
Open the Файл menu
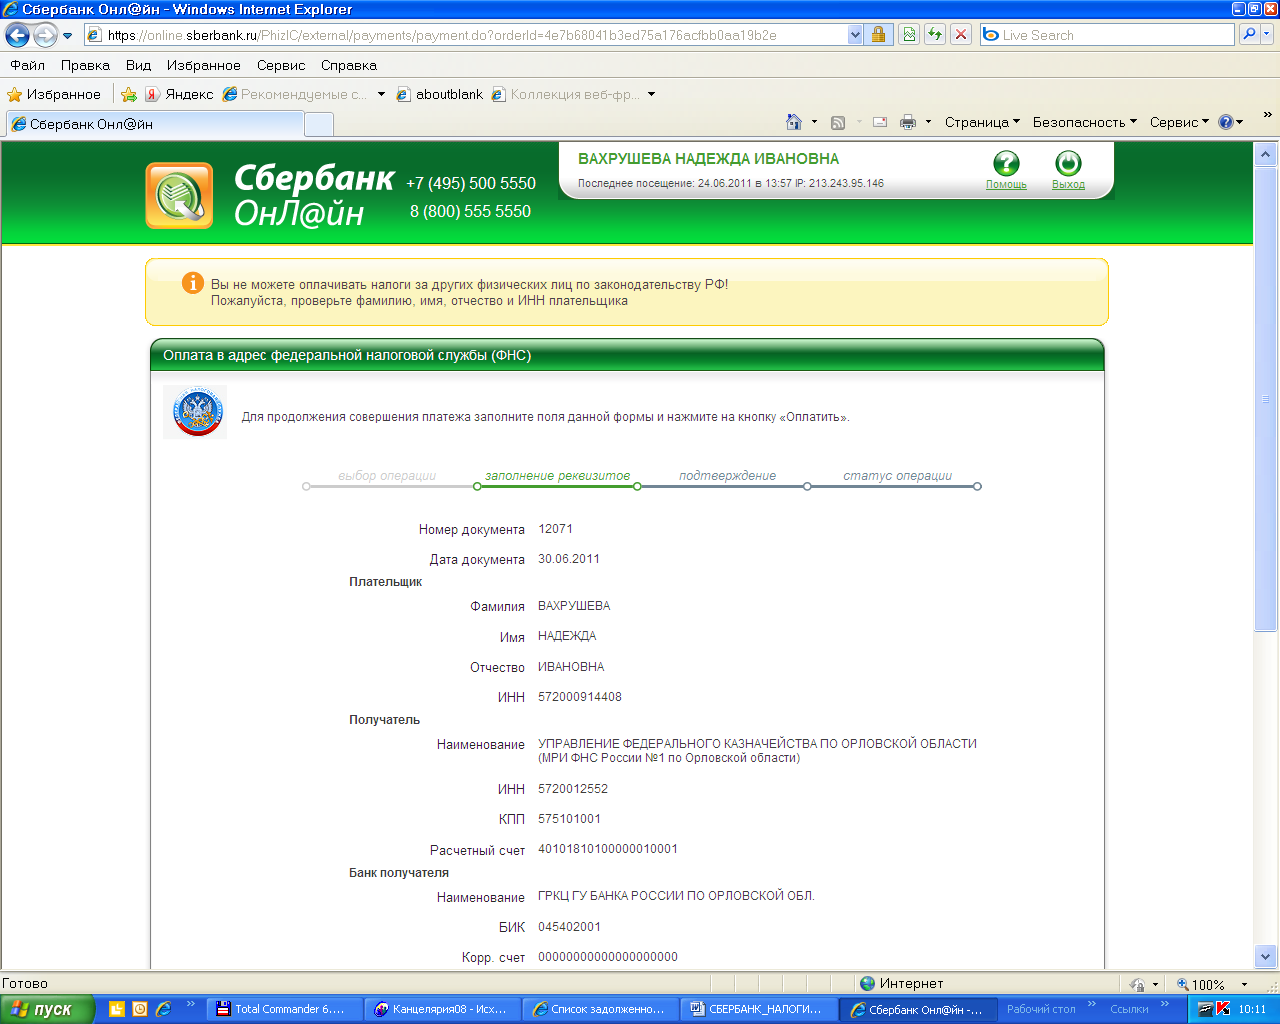[27, 65]
